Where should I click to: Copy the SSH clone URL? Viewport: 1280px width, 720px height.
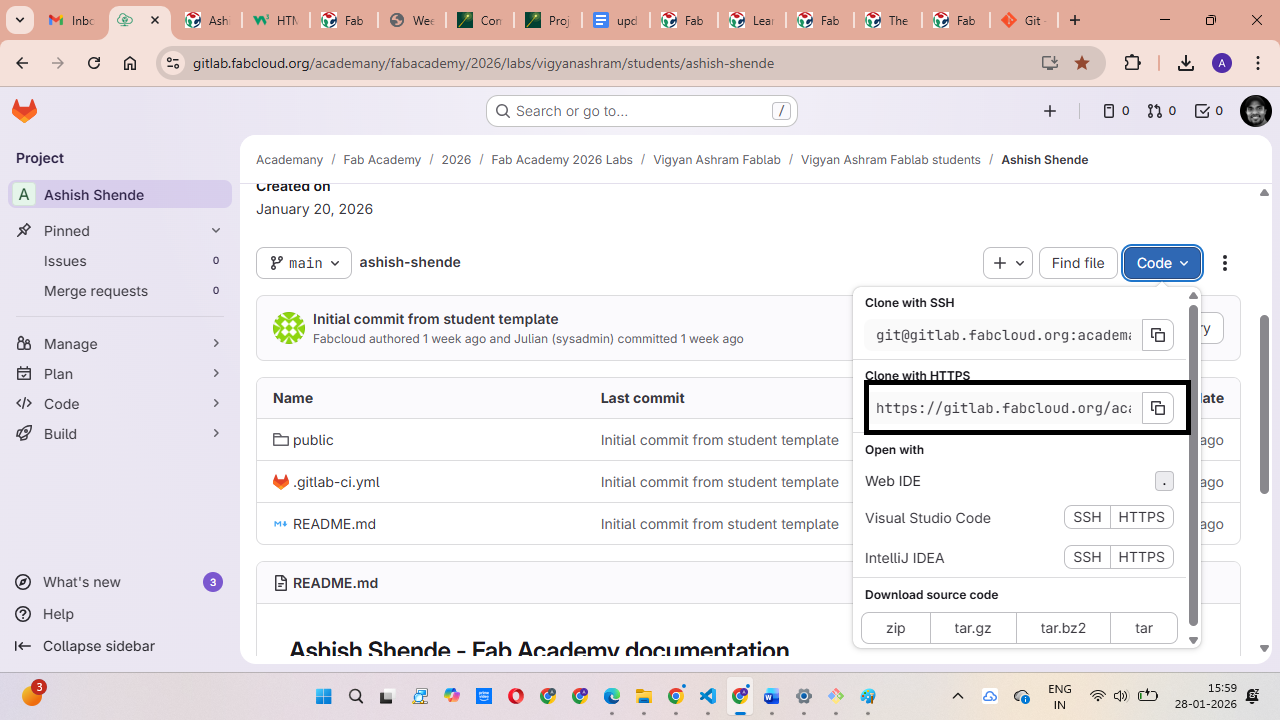pos(1157,335)
